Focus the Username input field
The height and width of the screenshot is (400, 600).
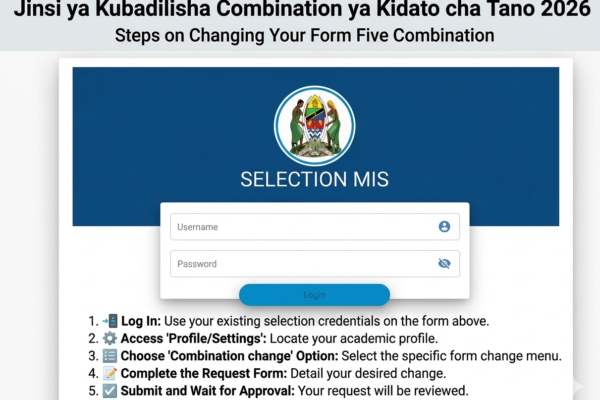point(300,227)
